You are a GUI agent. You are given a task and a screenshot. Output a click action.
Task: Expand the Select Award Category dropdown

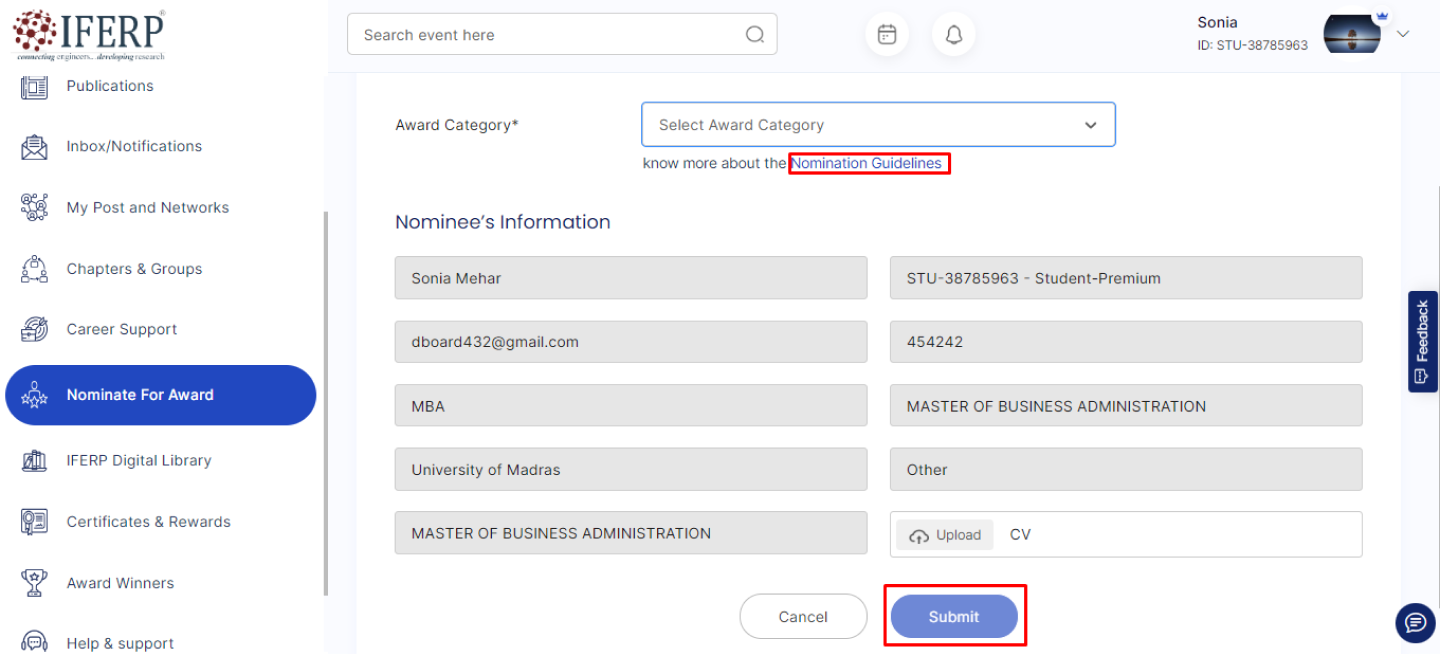[877, 125]
